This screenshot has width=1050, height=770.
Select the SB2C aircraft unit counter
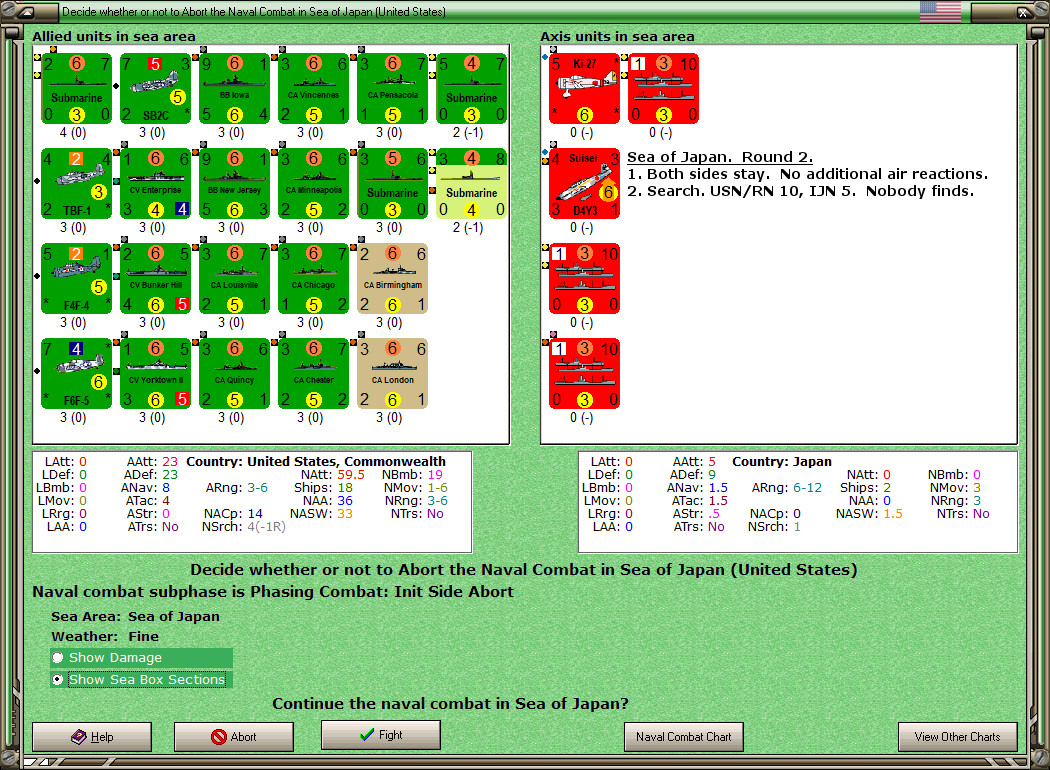click(155, 88)
